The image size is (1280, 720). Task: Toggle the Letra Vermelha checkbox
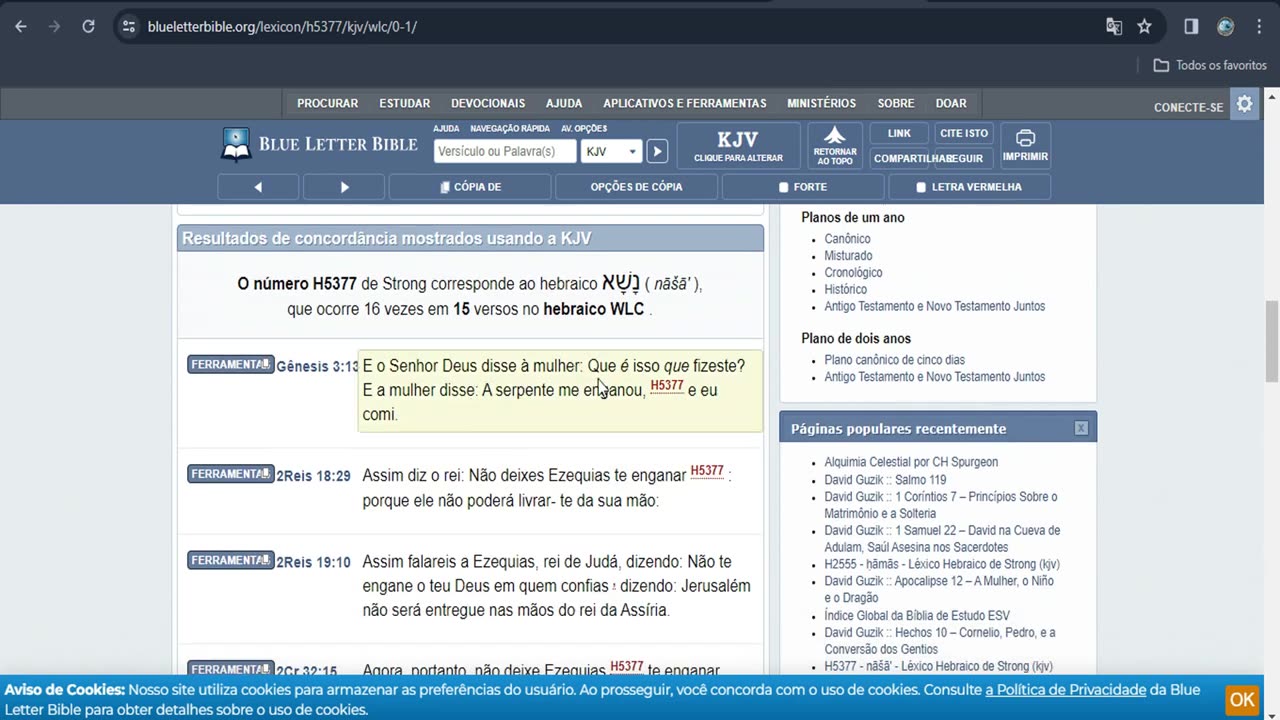[921, 187]
